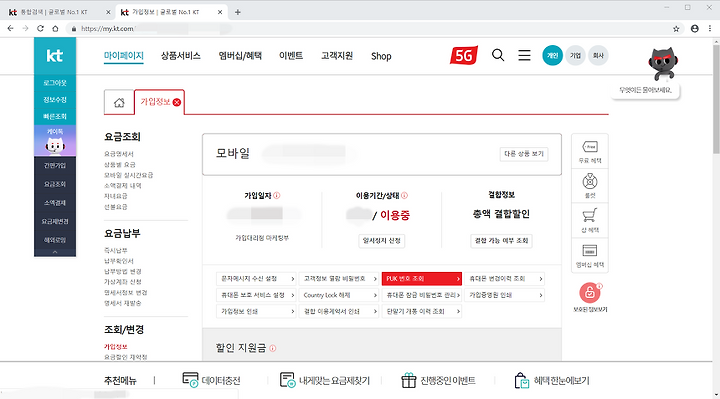
Task: Open 상품서비스 in top navigation
Action: pyautogui.click(x=180, y=56)
